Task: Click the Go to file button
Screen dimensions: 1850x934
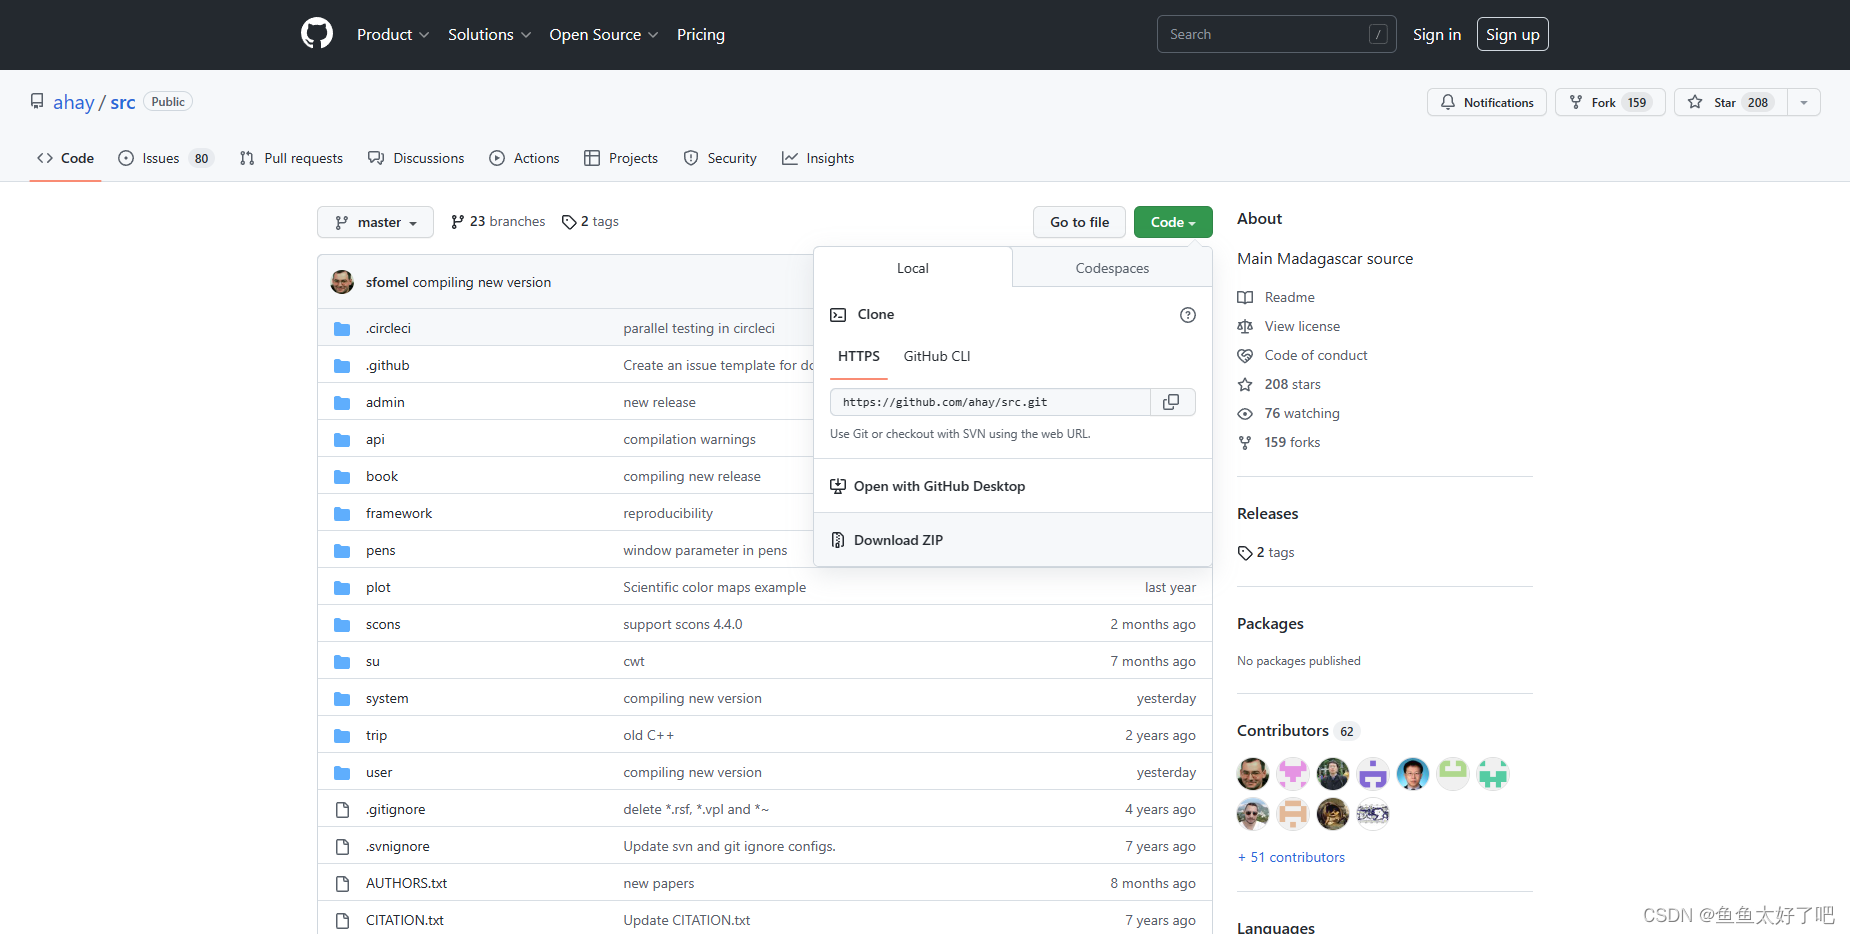Action: click(1079, 222)
